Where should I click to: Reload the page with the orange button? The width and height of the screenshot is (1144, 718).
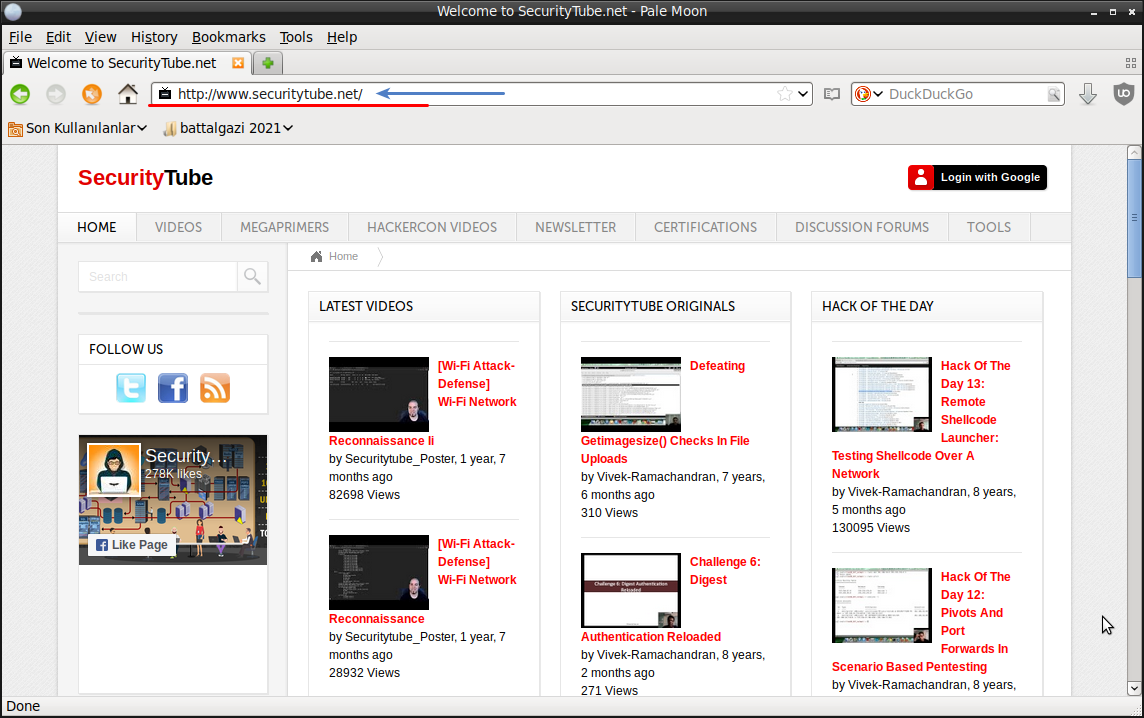tap(92, 94)
